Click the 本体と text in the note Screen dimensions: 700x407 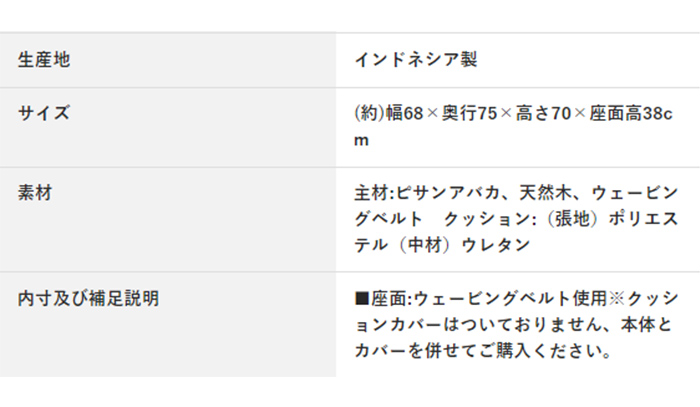point(646,324)
